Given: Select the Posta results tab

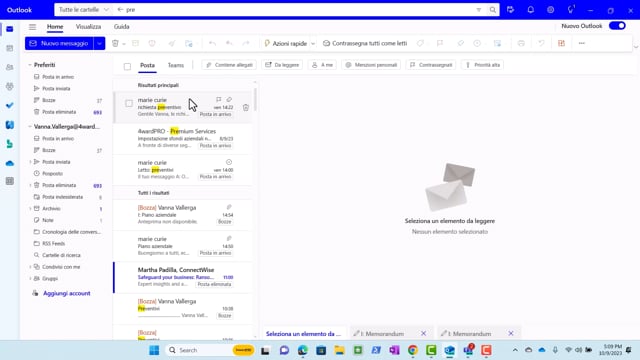Looking at the screenshot, I should point(147,65).
